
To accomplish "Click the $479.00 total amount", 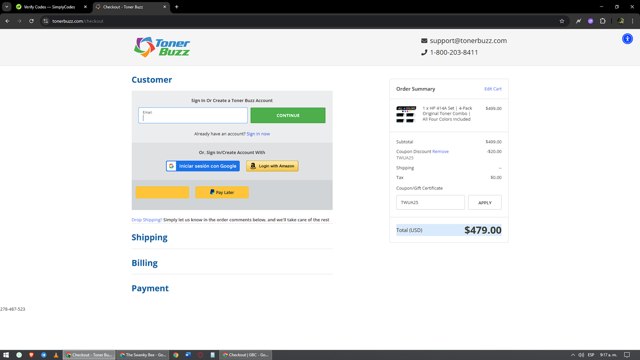I will (x=483, y=230).
